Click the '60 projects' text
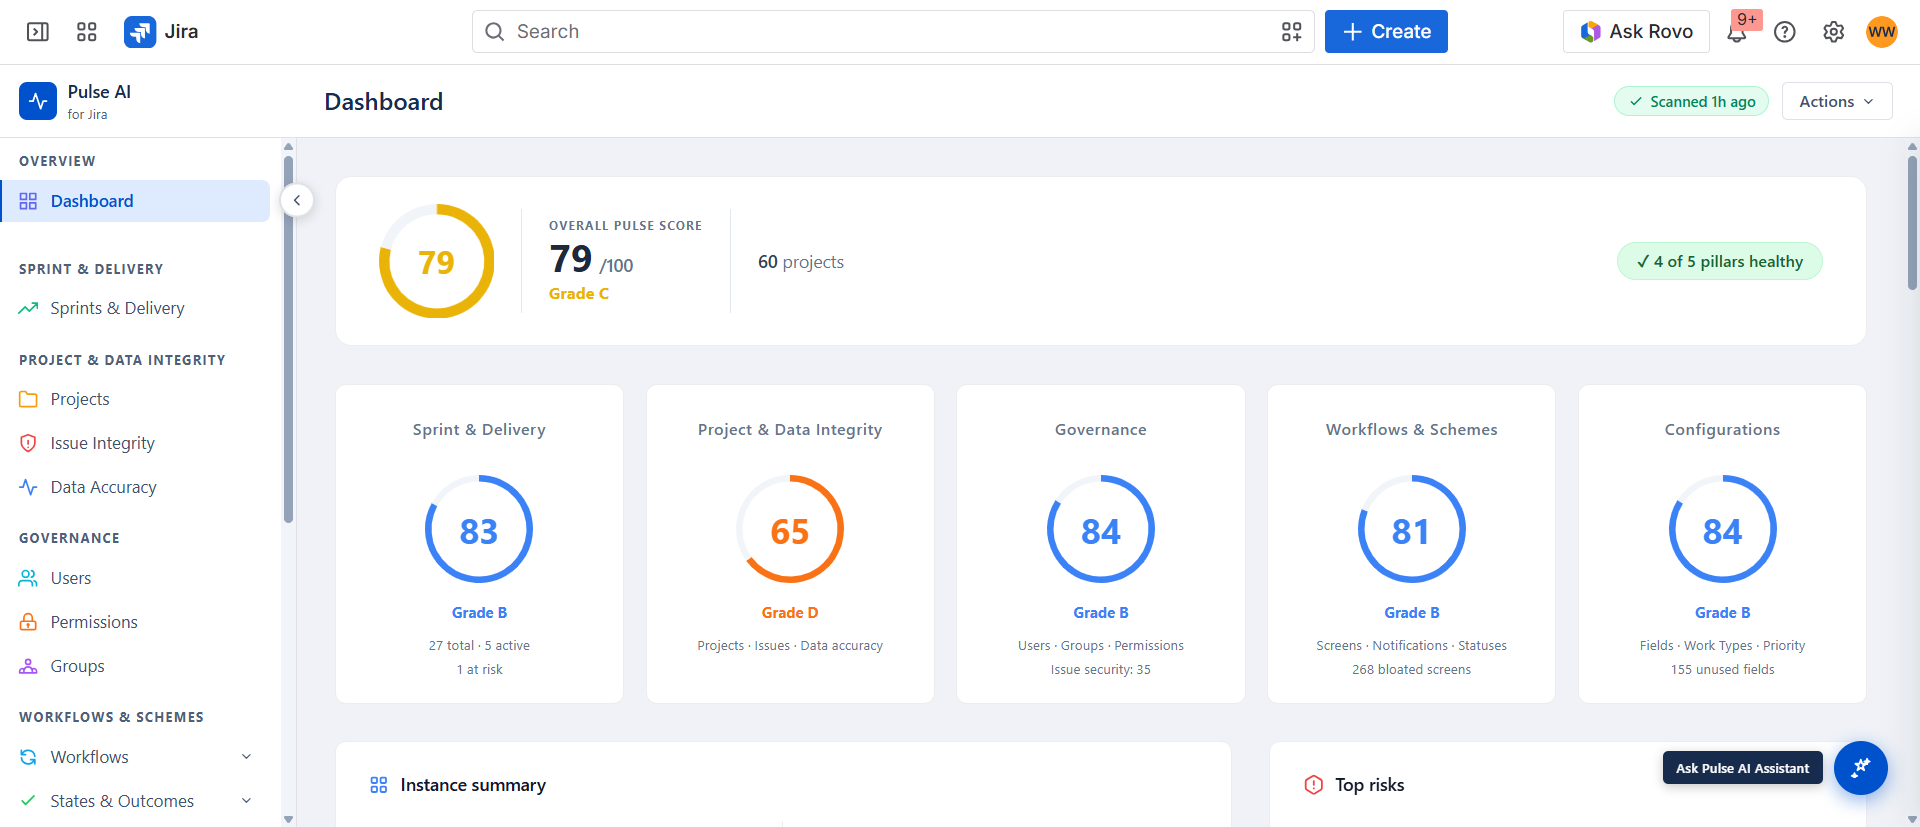Image resolution: width=1920 pixels, height=827 pixels. tap(801, 262)
